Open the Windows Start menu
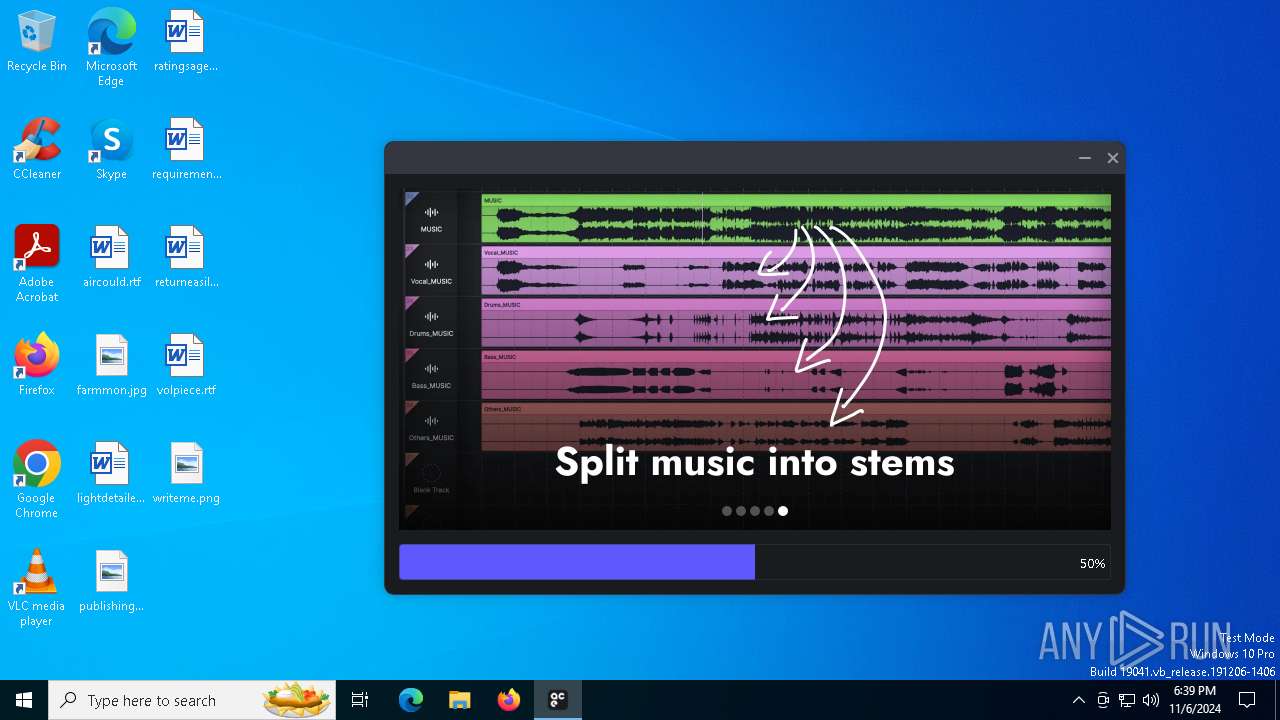The width and height of the screenshot is (1280, 720). pyautogui.click(x=24, y=700)
